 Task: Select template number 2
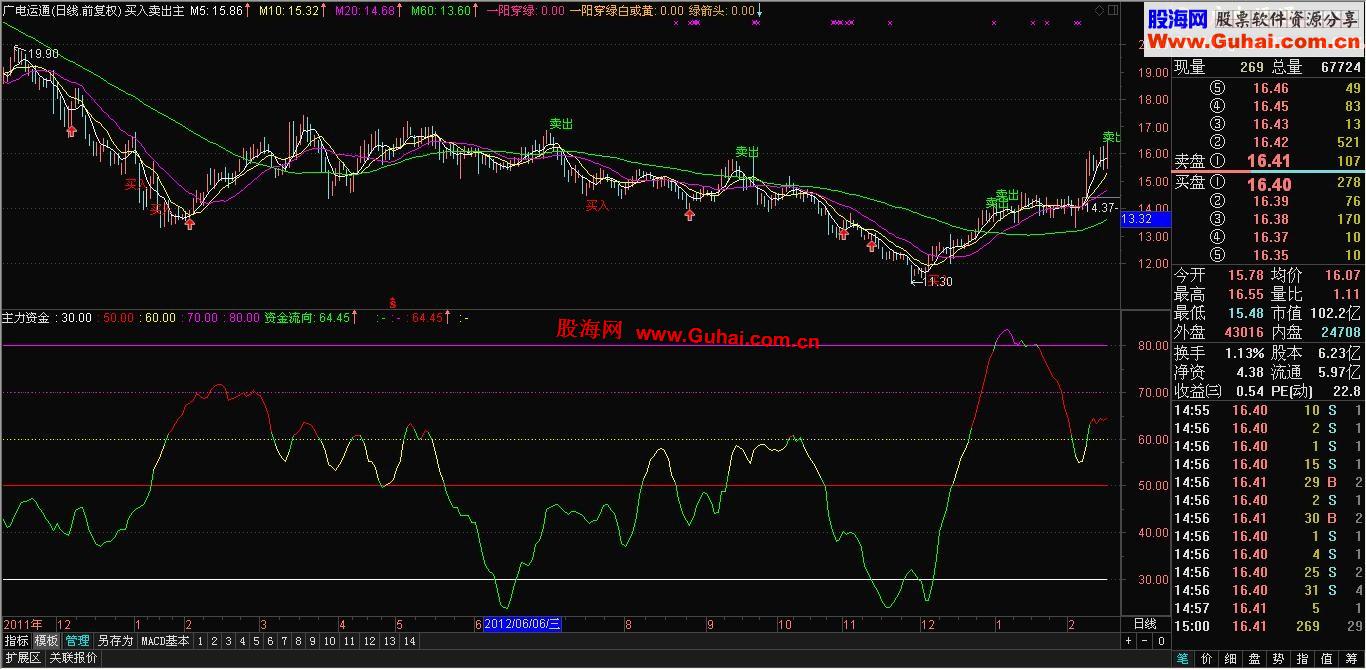[214, 641]
